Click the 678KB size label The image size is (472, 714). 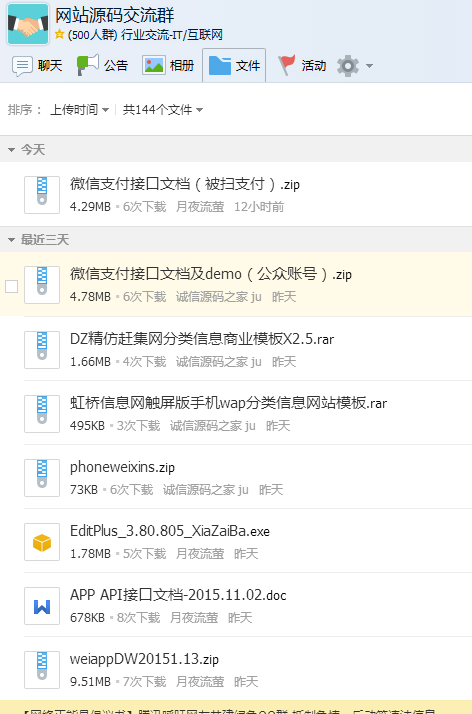tap(87, 618)
